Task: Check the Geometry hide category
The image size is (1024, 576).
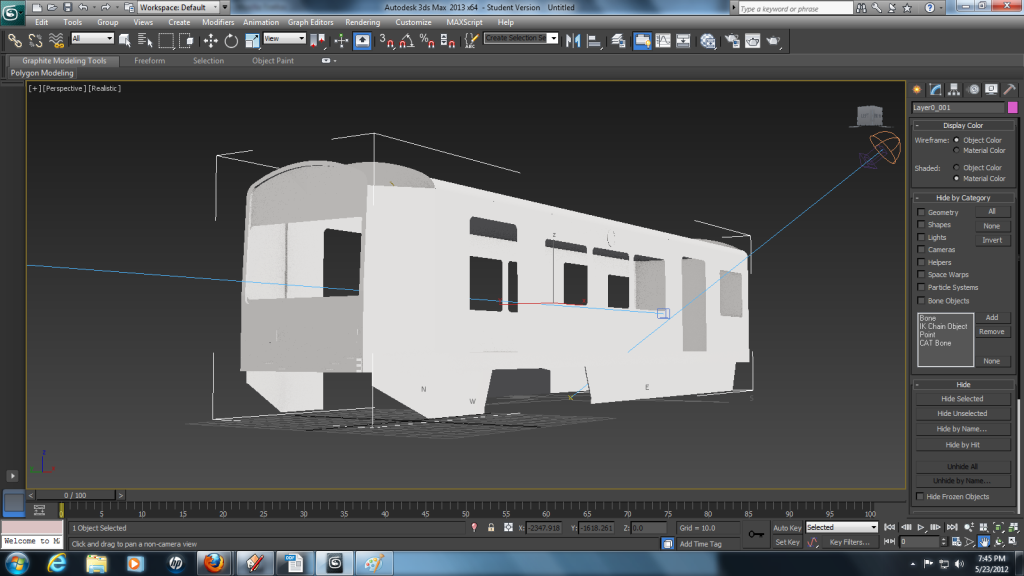Action: (x=921, y=212)
